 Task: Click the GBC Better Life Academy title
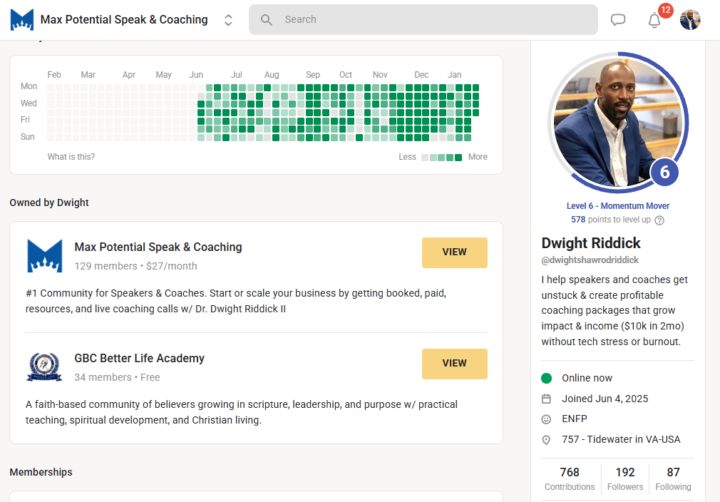coord(139,358)
